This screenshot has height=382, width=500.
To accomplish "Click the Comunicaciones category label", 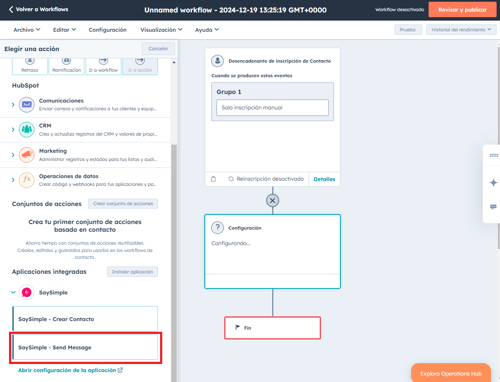I will point(61,101).
